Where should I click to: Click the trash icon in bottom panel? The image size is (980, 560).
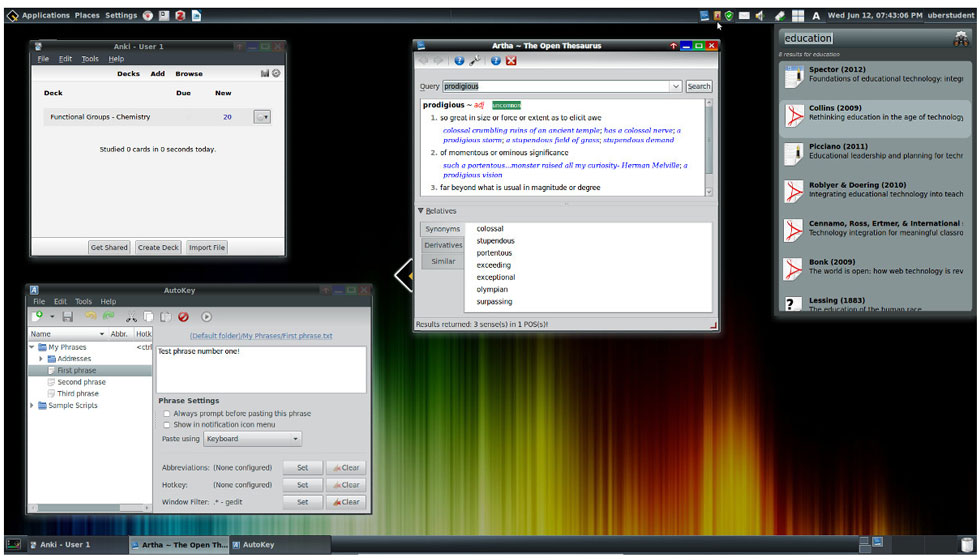tap(966, 544)
